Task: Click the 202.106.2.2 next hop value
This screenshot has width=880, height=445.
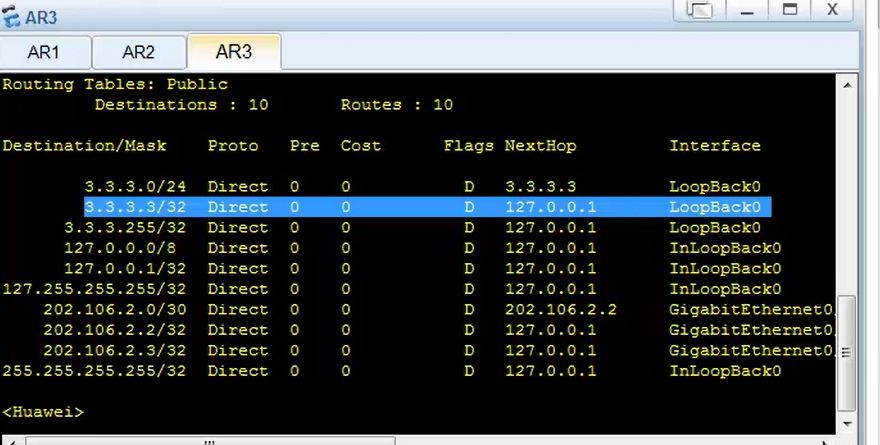Action: tap(561, 309)
